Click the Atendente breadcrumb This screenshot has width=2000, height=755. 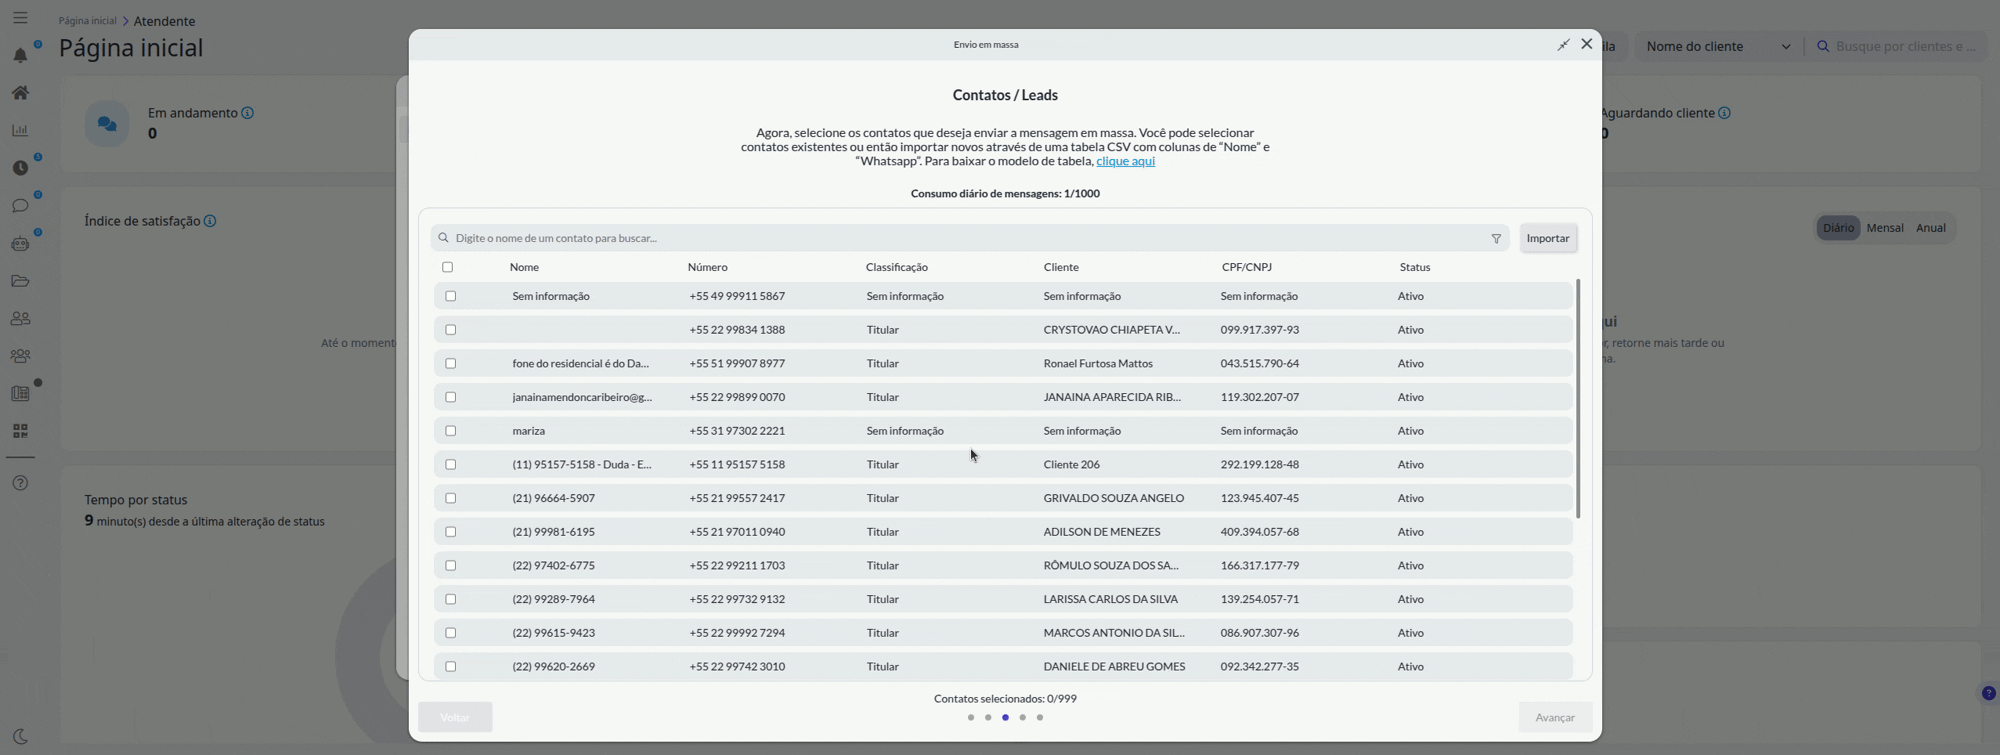click(164, 21)
